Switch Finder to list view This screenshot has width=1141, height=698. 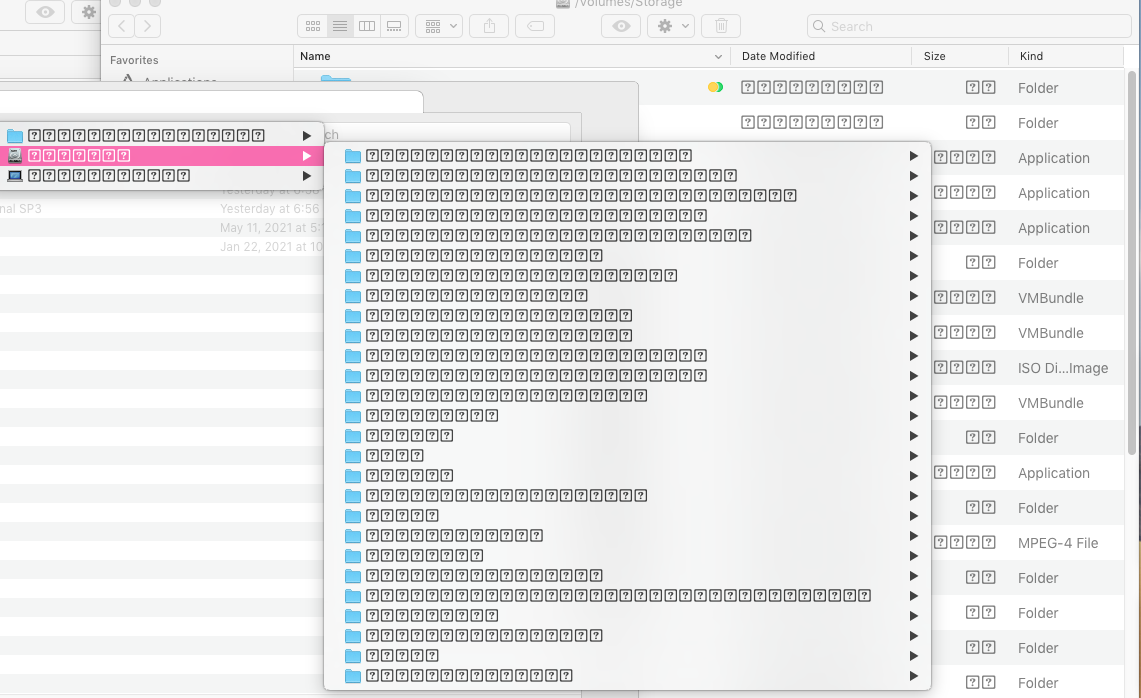[340, 26]
